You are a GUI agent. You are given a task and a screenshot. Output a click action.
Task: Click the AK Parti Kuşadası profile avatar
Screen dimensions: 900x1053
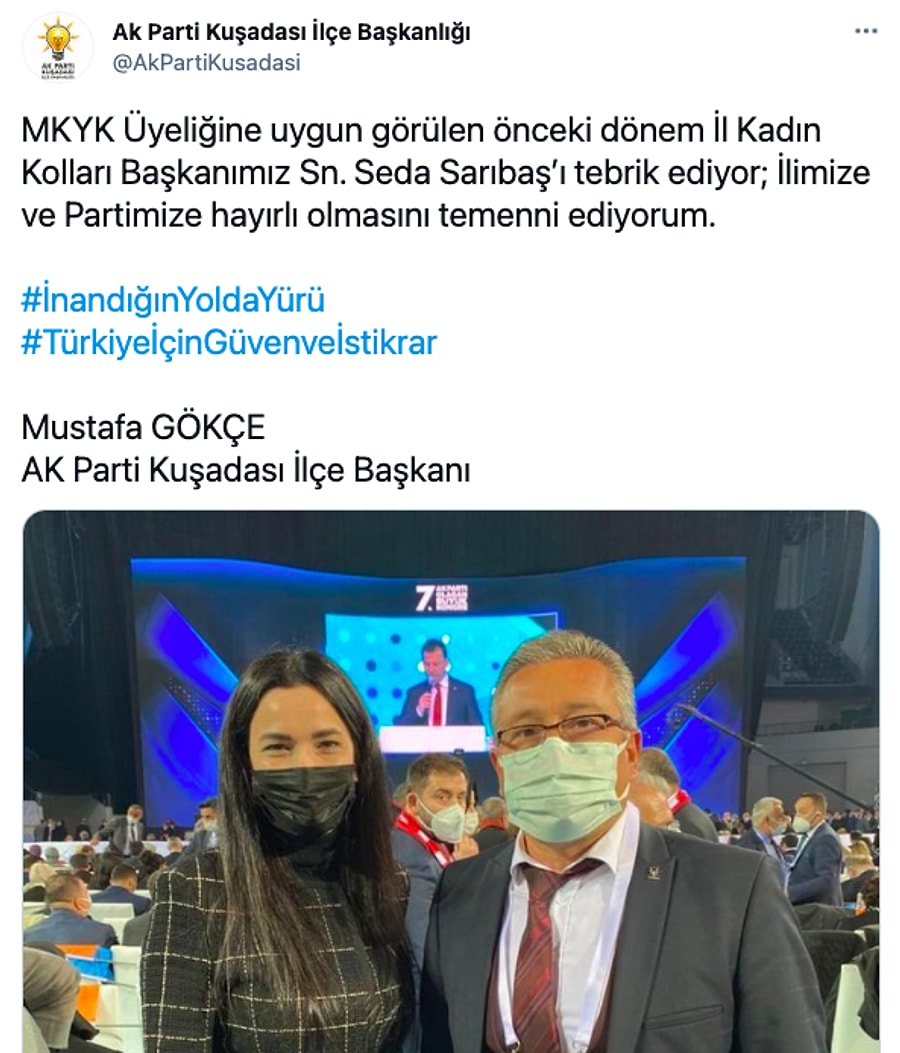[58, 47]
